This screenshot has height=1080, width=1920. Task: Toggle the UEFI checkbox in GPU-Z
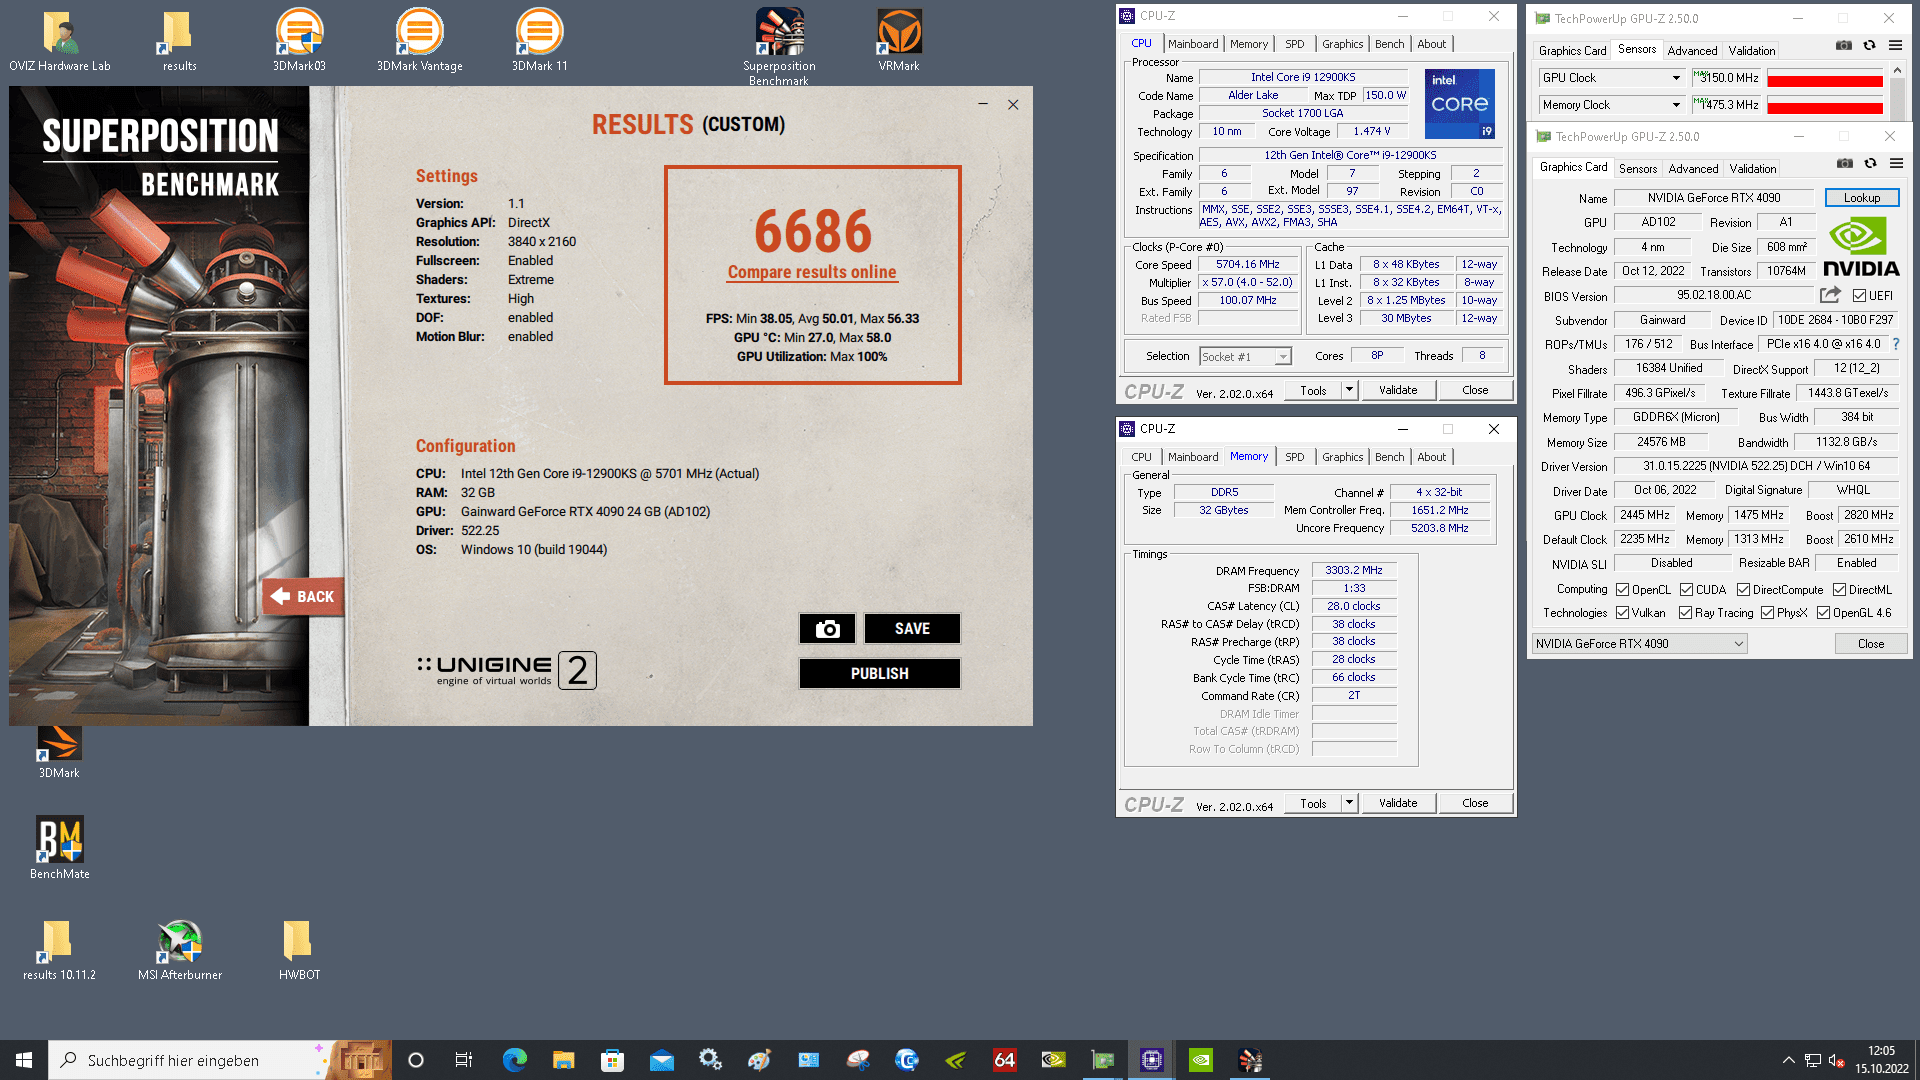coord(1859,296)
